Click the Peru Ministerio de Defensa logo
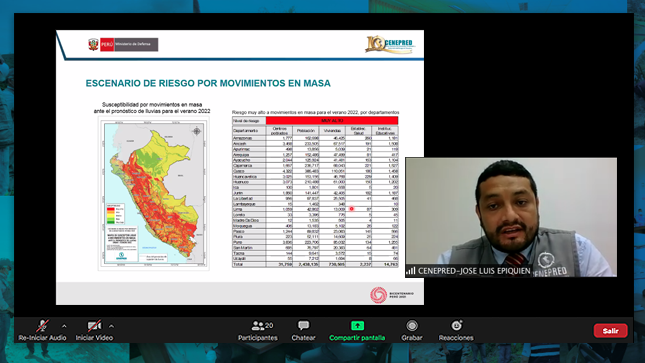 pos(123,44)
